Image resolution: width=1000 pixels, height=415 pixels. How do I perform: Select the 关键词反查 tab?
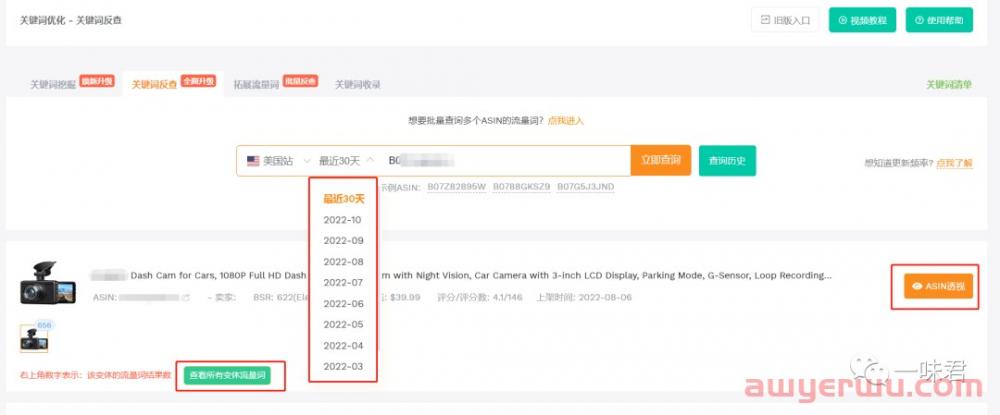tap(154, 84)
